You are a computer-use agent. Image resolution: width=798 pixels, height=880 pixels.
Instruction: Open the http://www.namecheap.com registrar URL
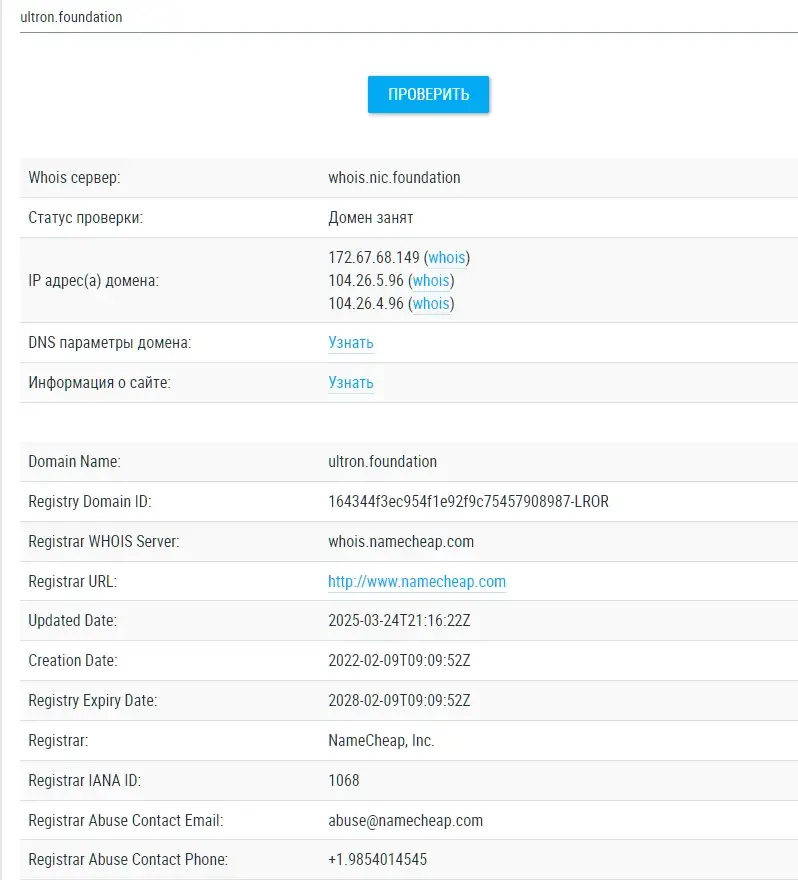(417, 581)
